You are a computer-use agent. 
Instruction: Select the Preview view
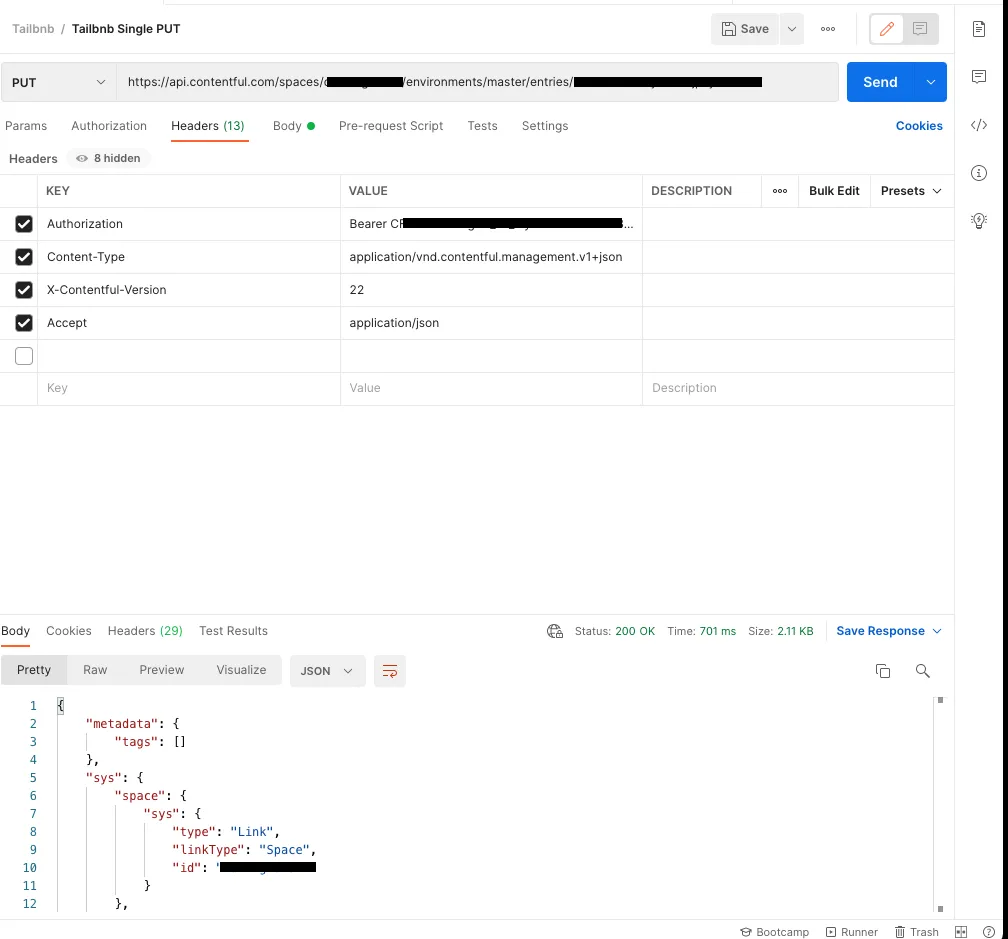pyautogui.click(x=162, y=670)
